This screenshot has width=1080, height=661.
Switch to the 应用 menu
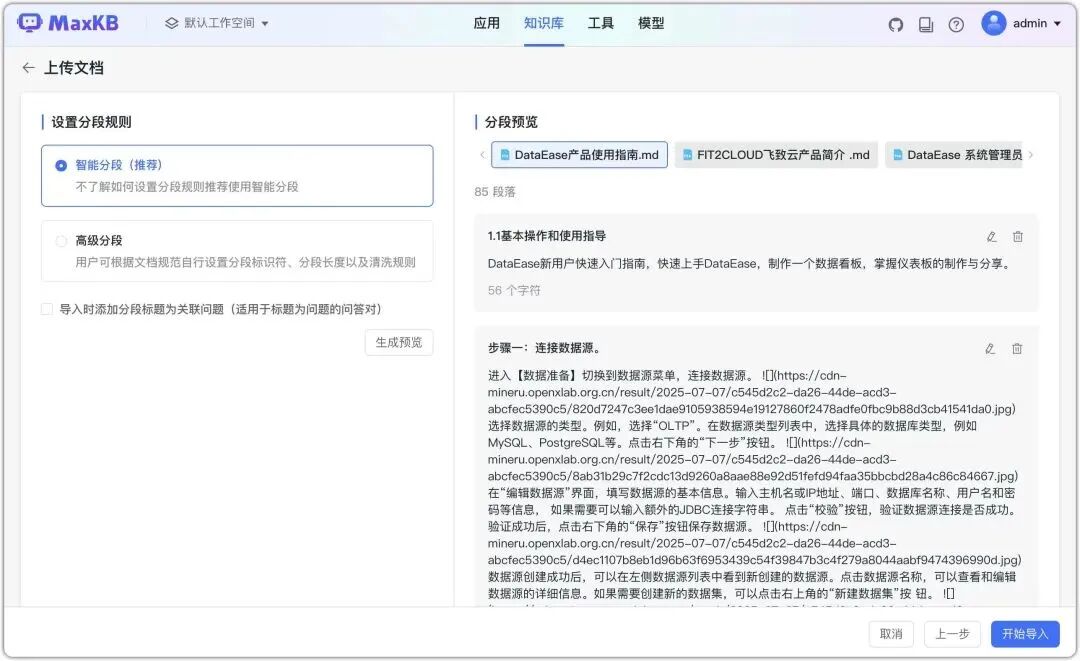point(486,23)
